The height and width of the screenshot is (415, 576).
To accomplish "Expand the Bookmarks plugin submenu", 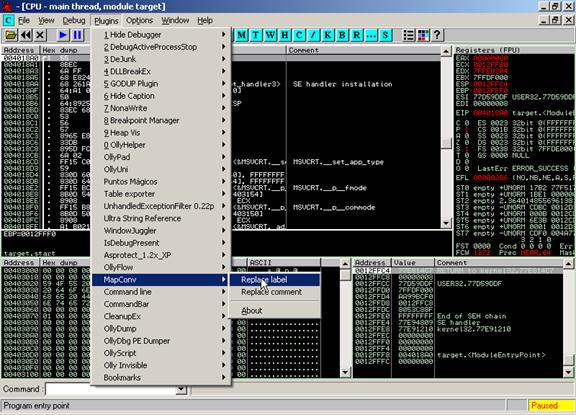I will coord(161,378).
